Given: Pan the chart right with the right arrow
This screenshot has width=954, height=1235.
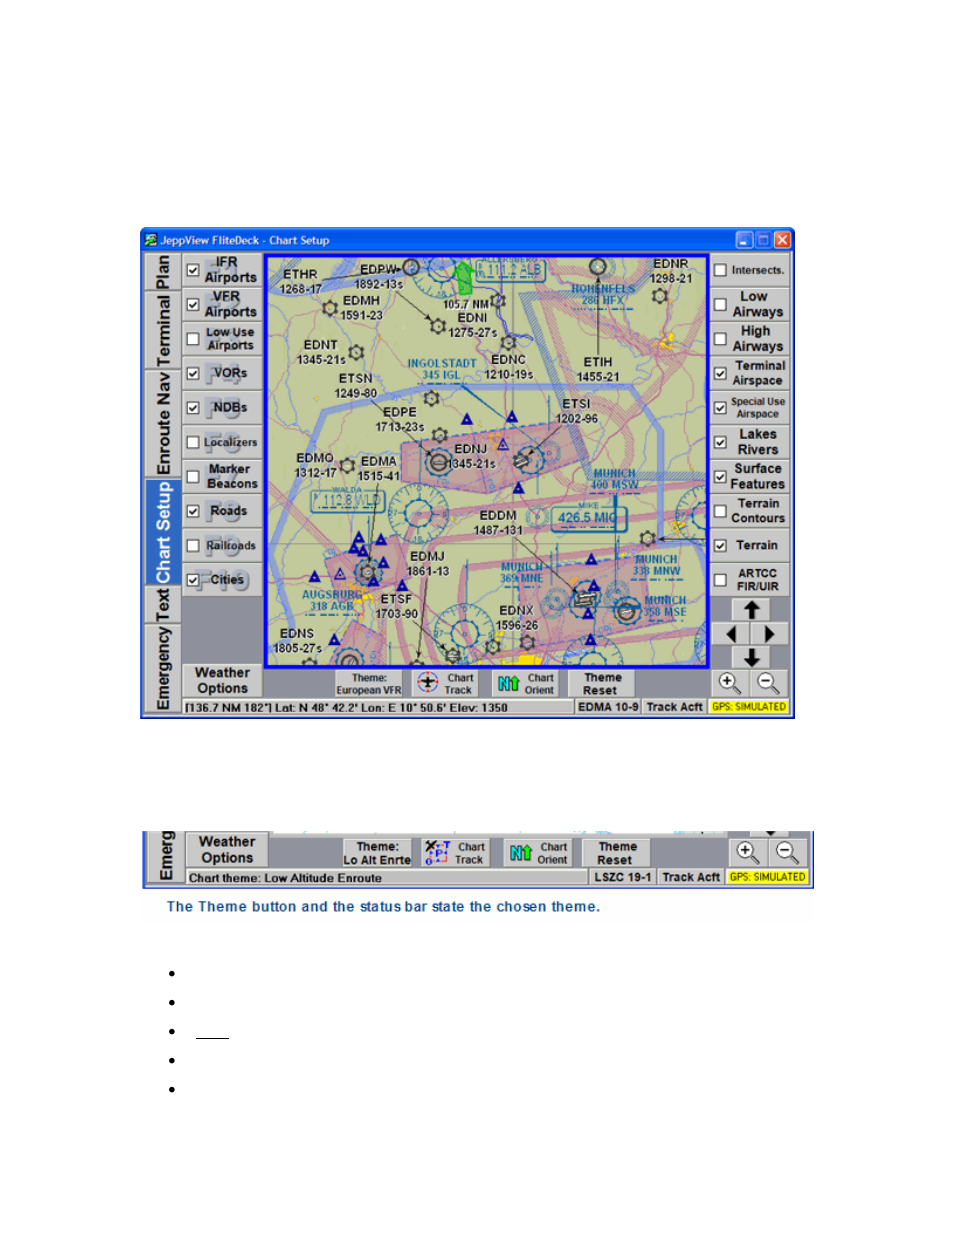Looking at the screenshot, I should [770, 634].
